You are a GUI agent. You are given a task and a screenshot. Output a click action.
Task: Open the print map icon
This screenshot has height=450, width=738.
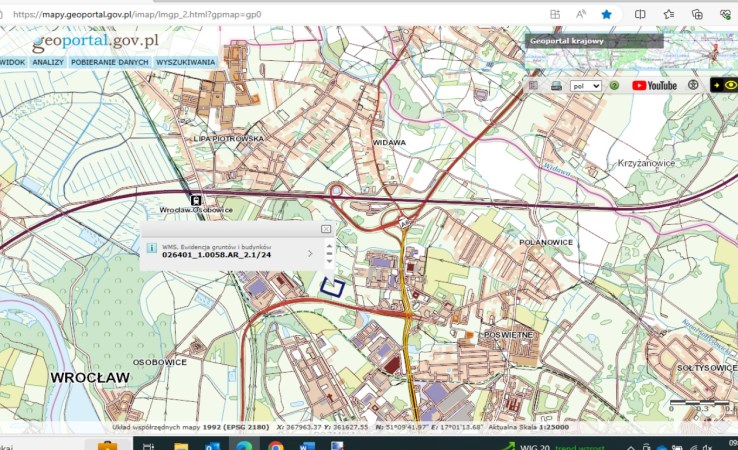pyautogui.click(x=556, y=86)
